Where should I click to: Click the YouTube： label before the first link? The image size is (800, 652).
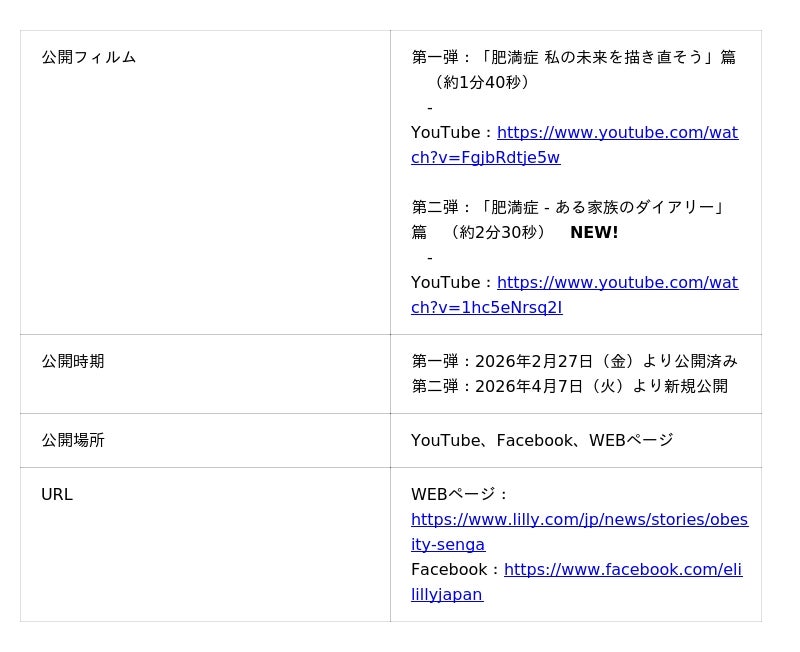[x=452, y=133]
